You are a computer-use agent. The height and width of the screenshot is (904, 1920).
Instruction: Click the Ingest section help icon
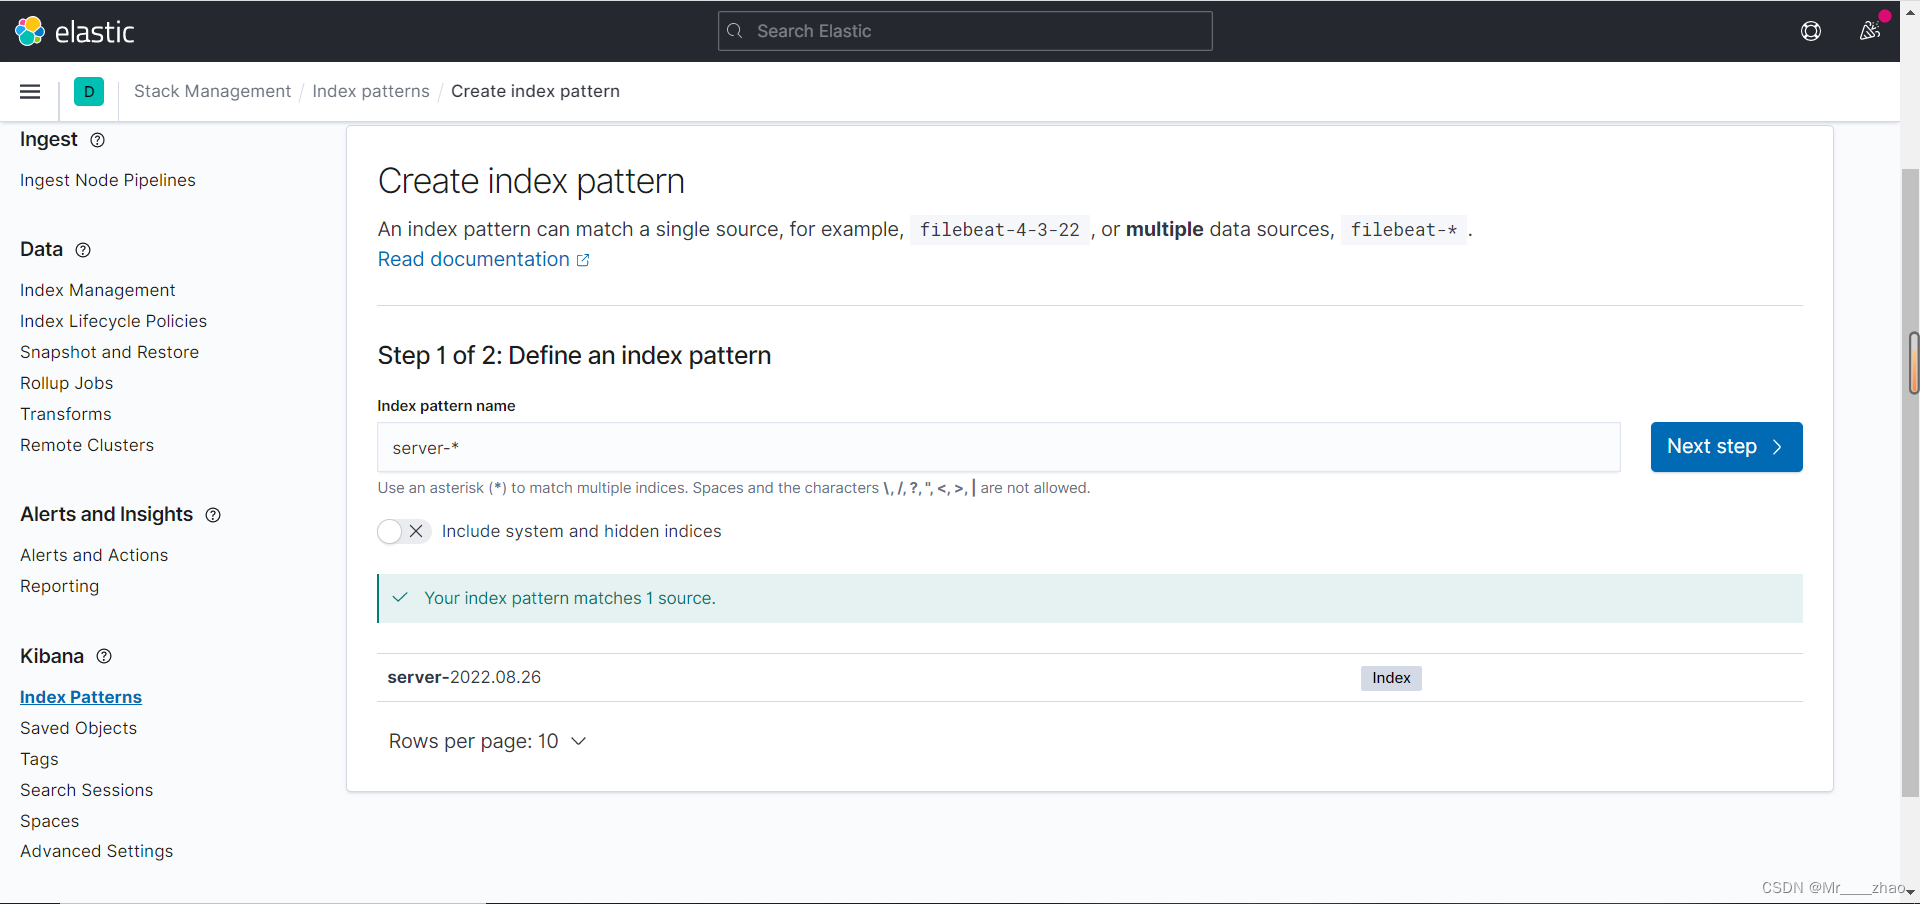tap(98, 140)
